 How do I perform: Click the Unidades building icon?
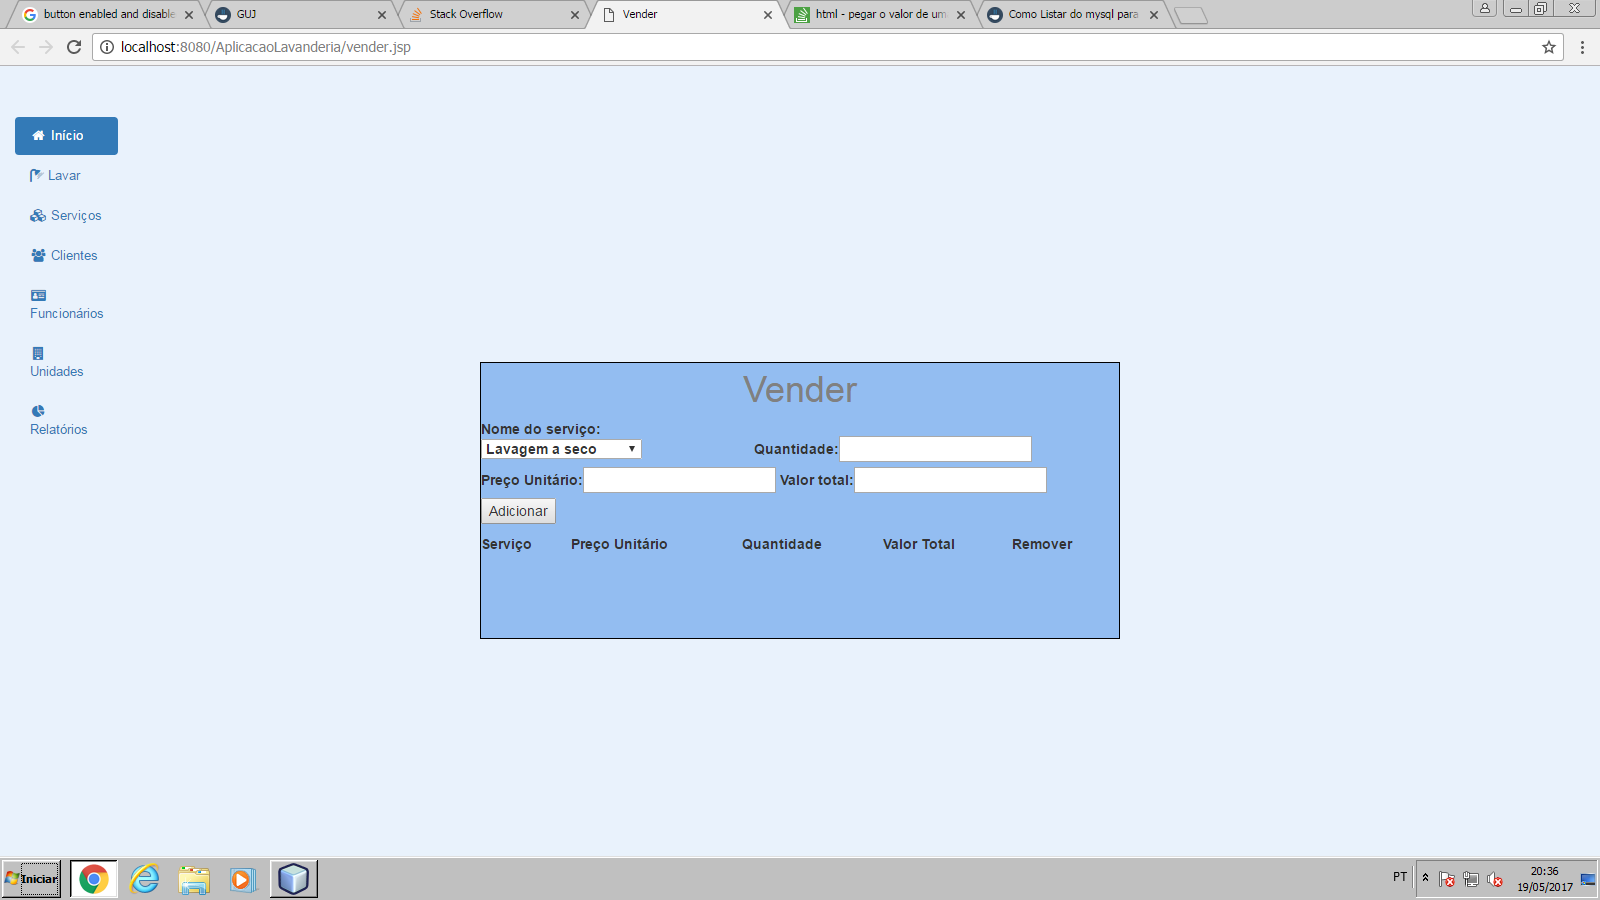pos(38,354)
